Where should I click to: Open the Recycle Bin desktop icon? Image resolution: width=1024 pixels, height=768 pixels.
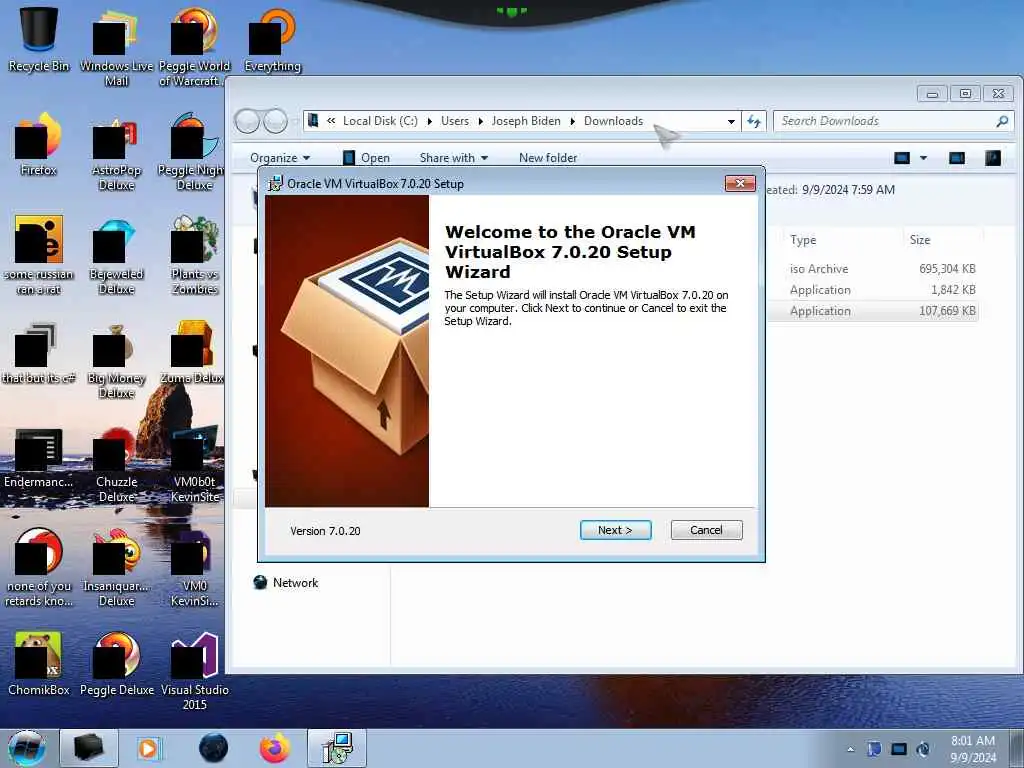pos(39,39)
